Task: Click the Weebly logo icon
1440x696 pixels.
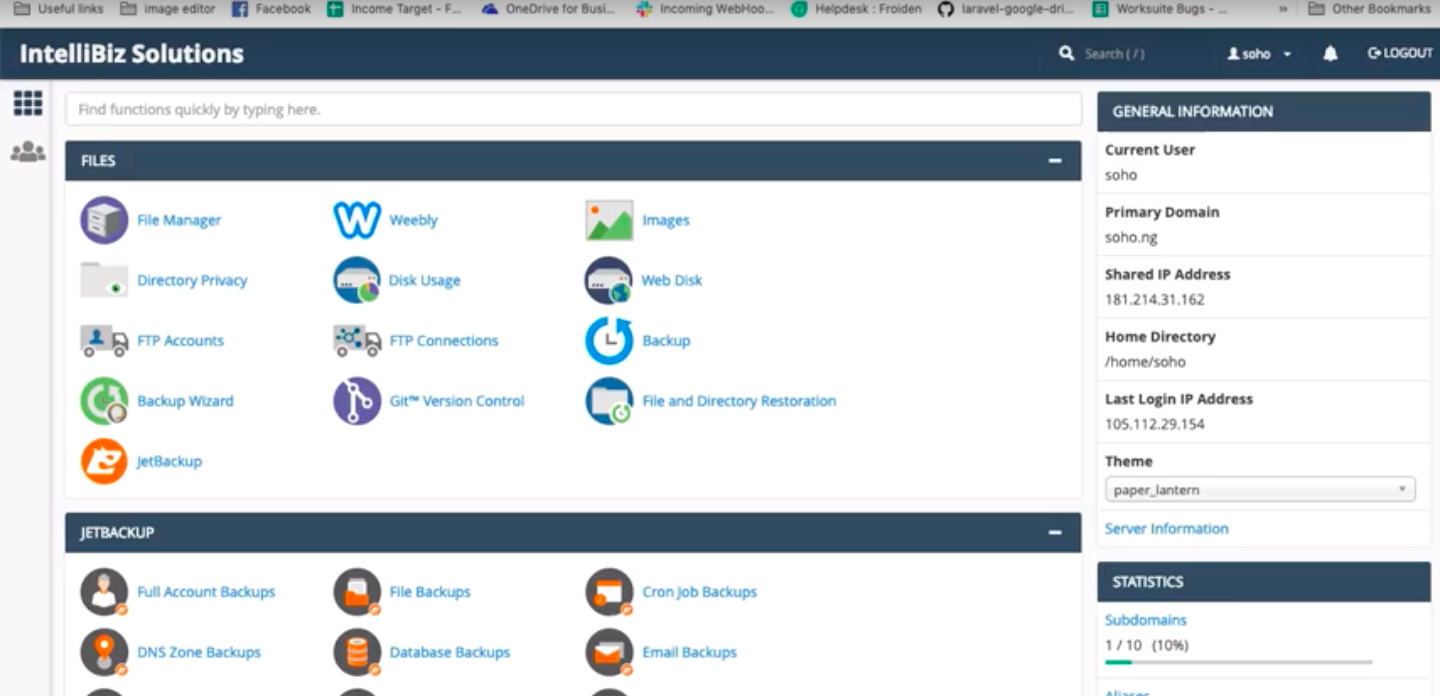Action: click(x=357, y=220)
